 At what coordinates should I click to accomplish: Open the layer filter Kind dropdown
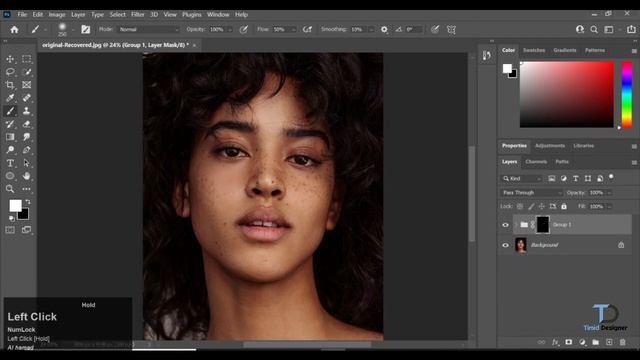(522, 178)
